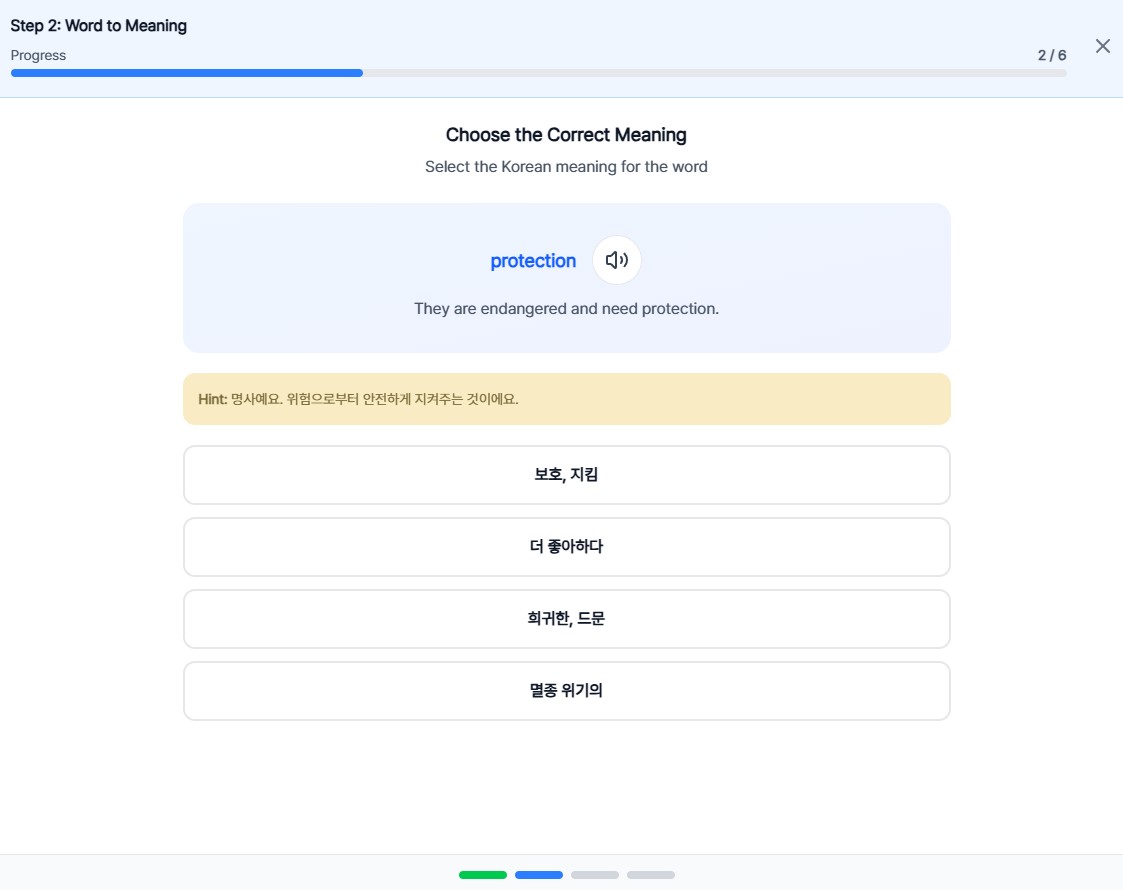Close the Word to Meaning quiz
The image size is (1123, 890).
tap(1102, 46)
